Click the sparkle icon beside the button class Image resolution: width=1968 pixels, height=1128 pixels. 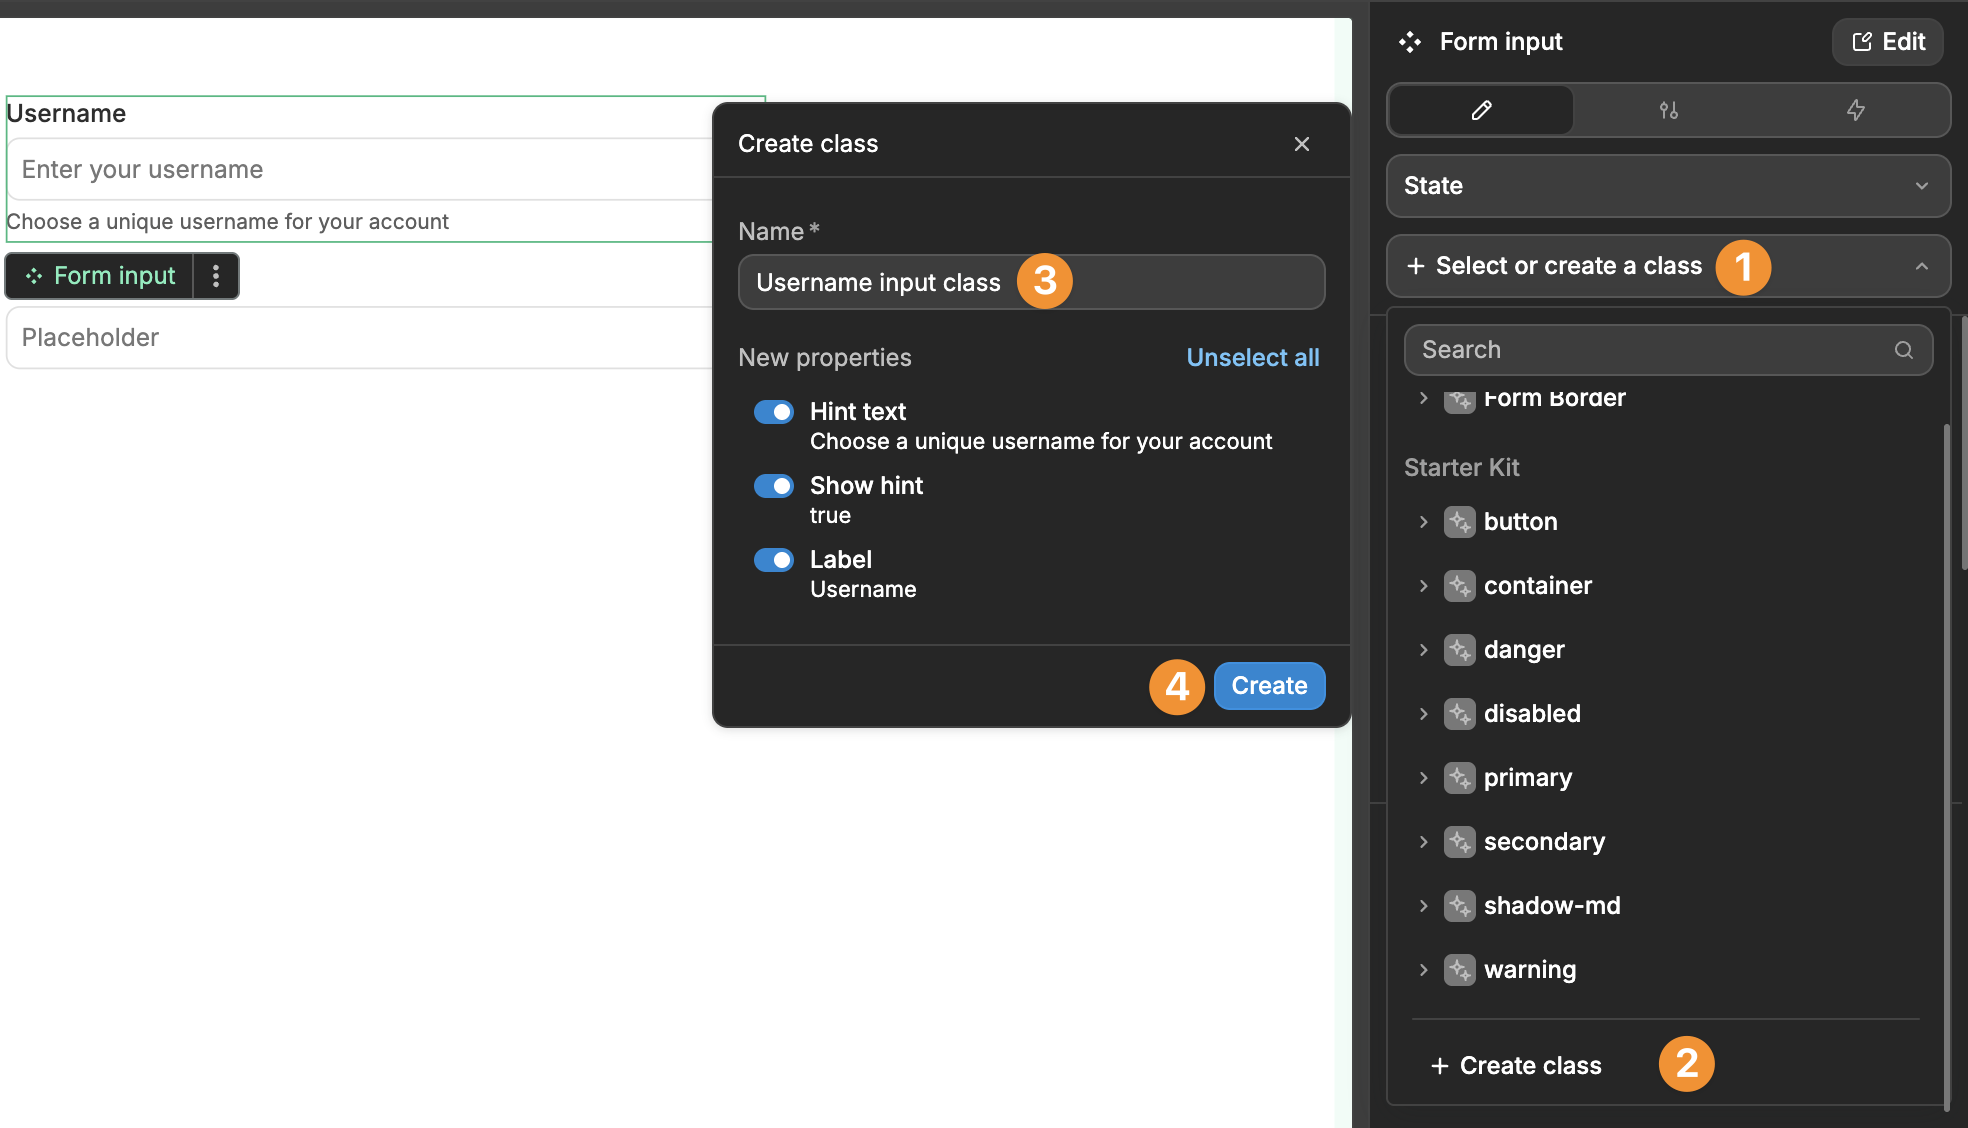(x=1459, y=521)
